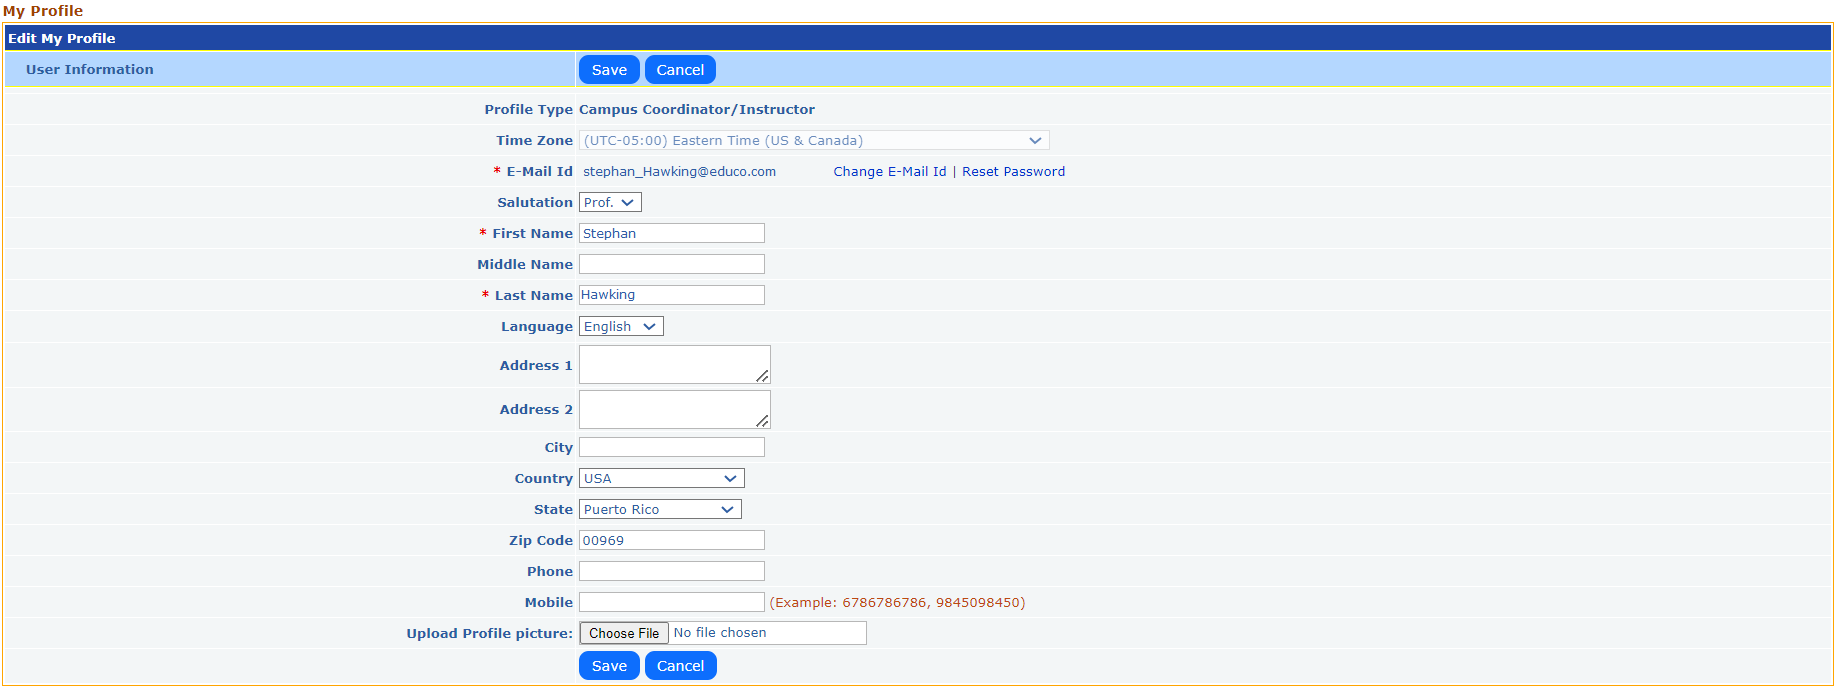The width and height of the screenshot is (1838, 690).
Task: Open the Change E-Mail Id link
Action: click(889, 172)
